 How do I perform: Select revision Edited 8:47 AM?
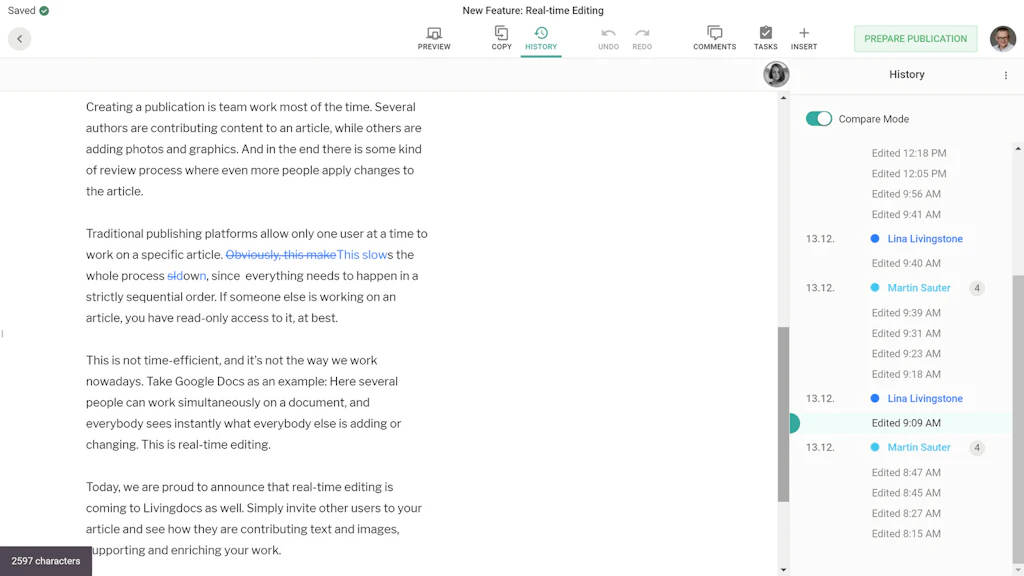[x=906, y=472]
